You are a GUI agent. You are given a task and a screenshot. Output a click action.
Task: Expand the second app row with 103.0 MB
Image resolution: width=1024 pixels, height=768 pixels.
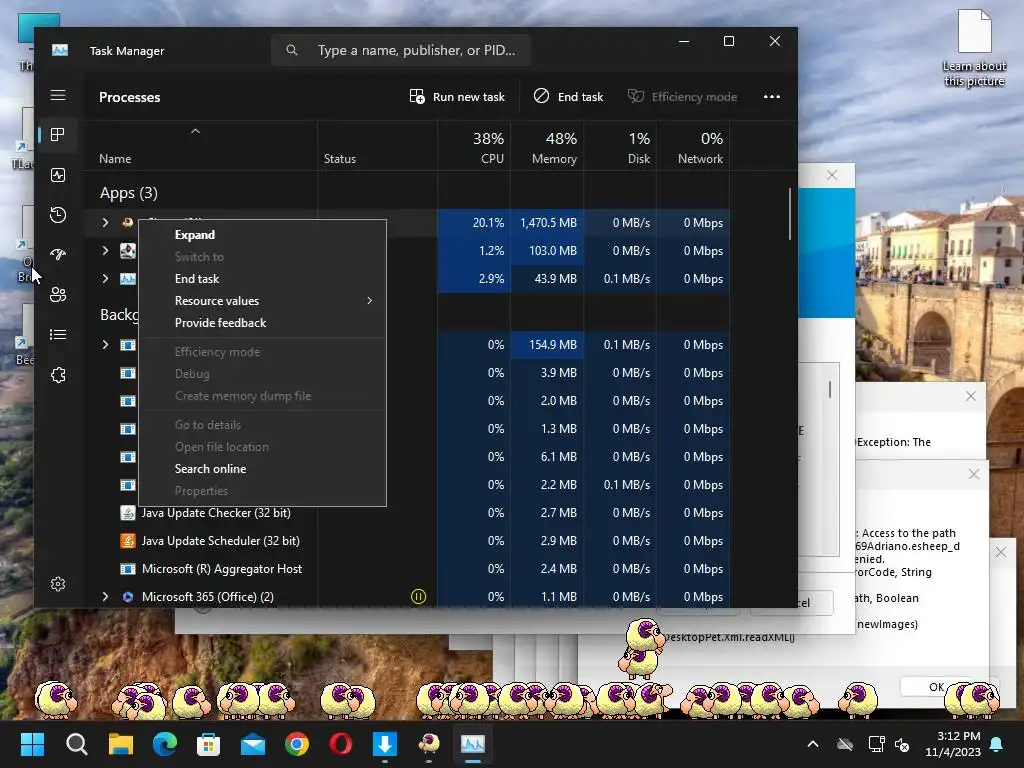105,251
